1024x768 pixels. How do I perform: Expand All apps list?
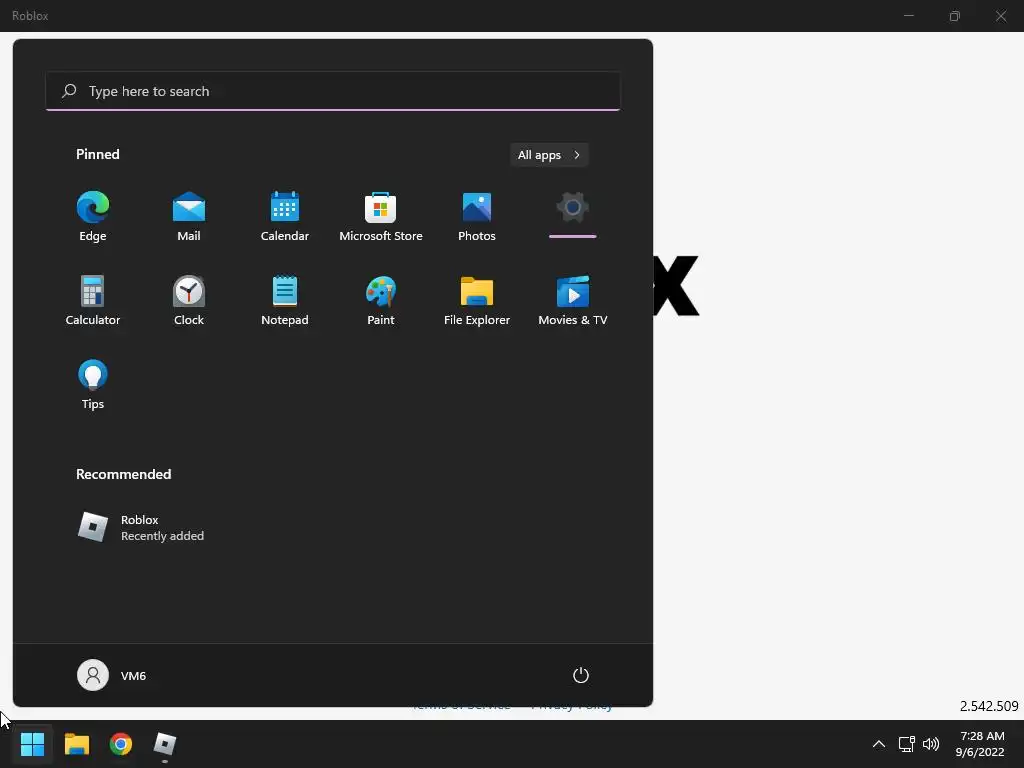[x=549, y=155]
